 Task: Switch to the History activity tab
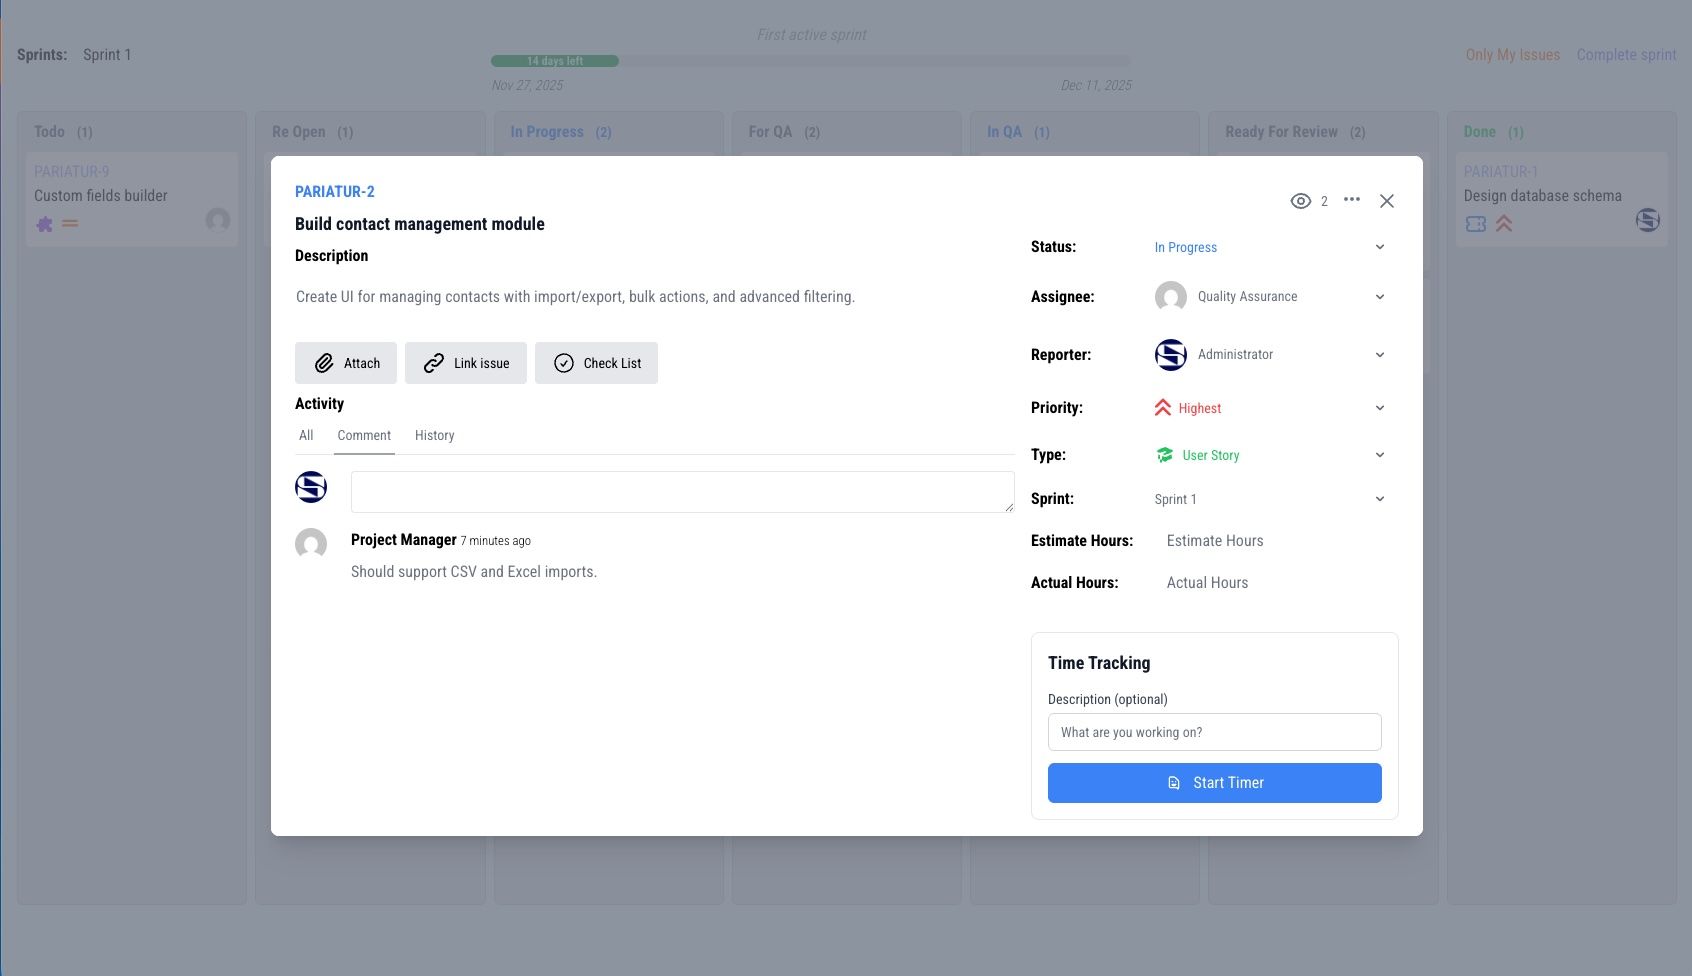pos(434,436)
